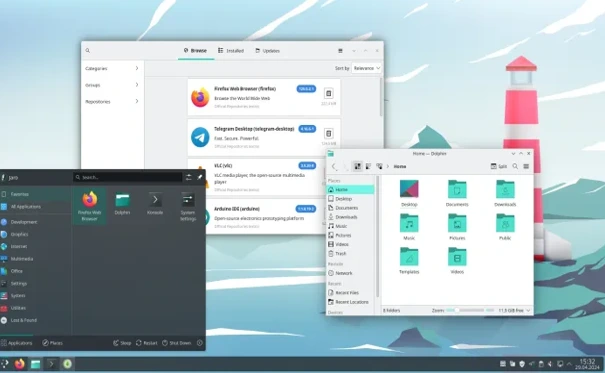Screen dimensions: 605x373
Task: Open the Multimedia category in the launcher
Action: [x=35, y=258]
